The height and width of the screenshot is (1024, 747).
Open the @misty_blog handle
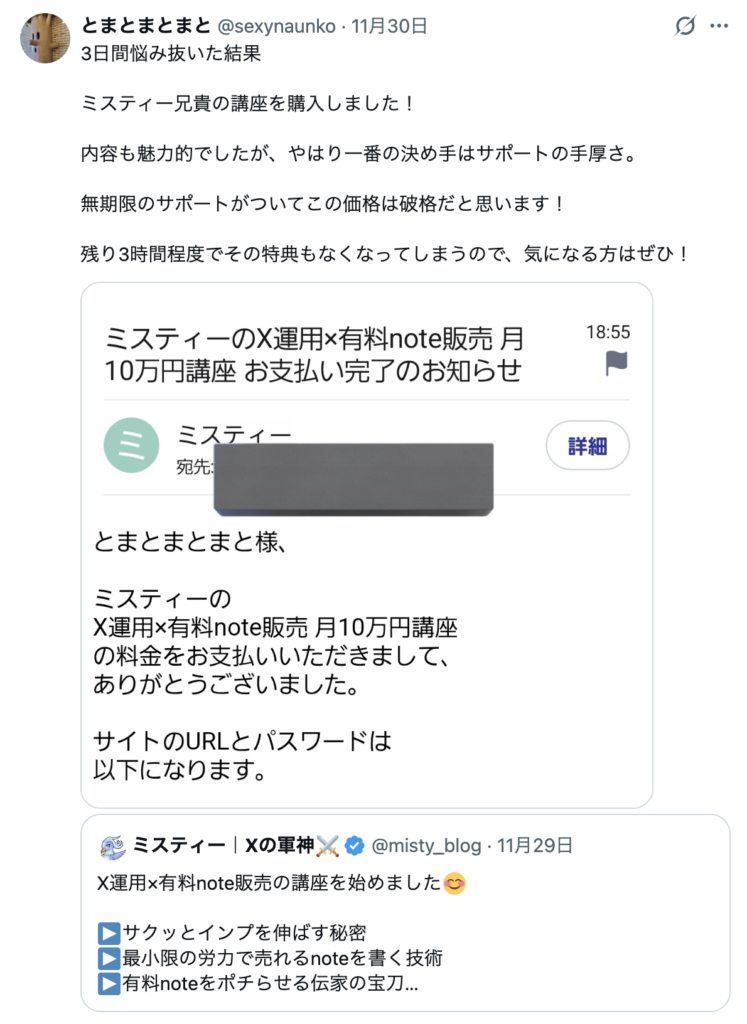point(427,847)
